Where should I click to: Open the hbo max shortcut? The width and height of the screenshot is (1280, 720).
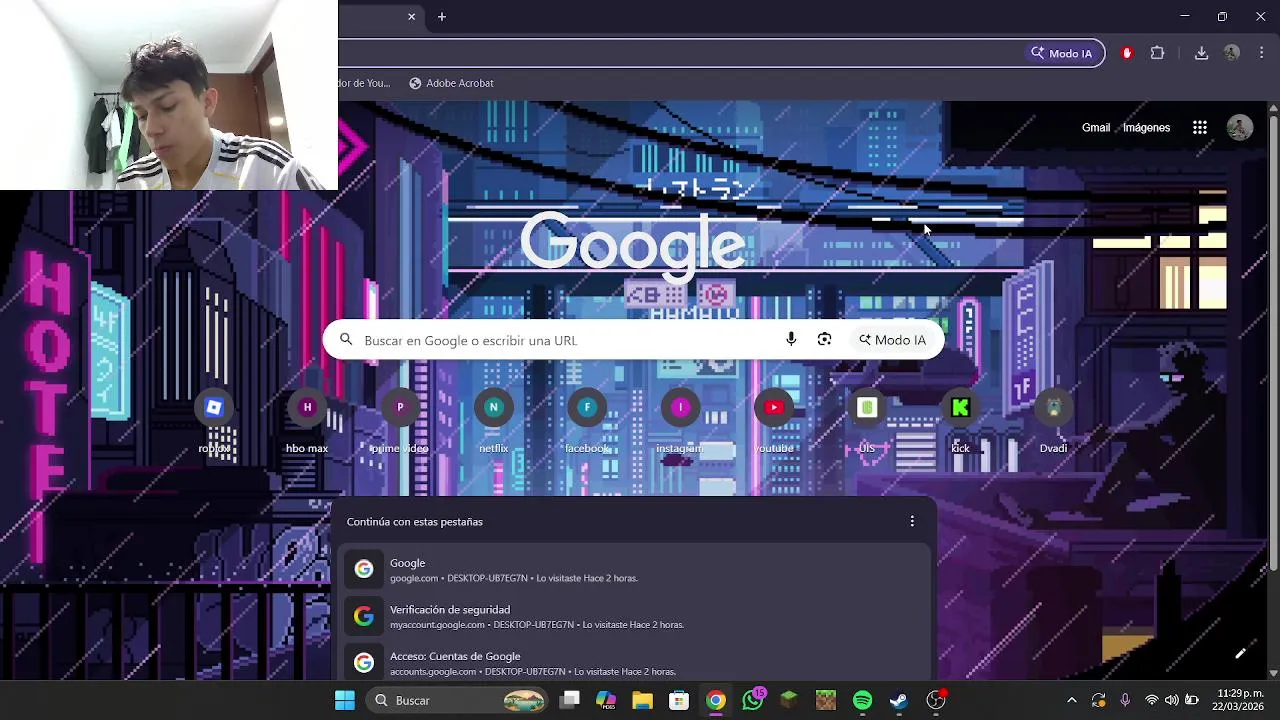tap(307, 420)
